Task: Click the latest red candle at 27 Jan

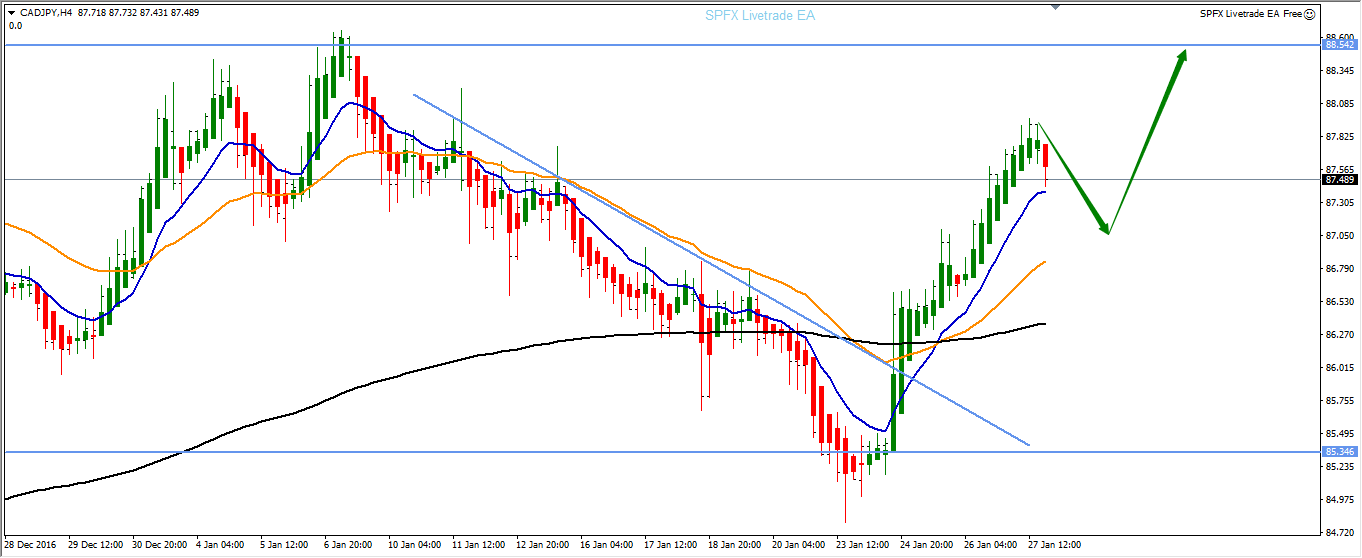Action: pos(1045,156)
